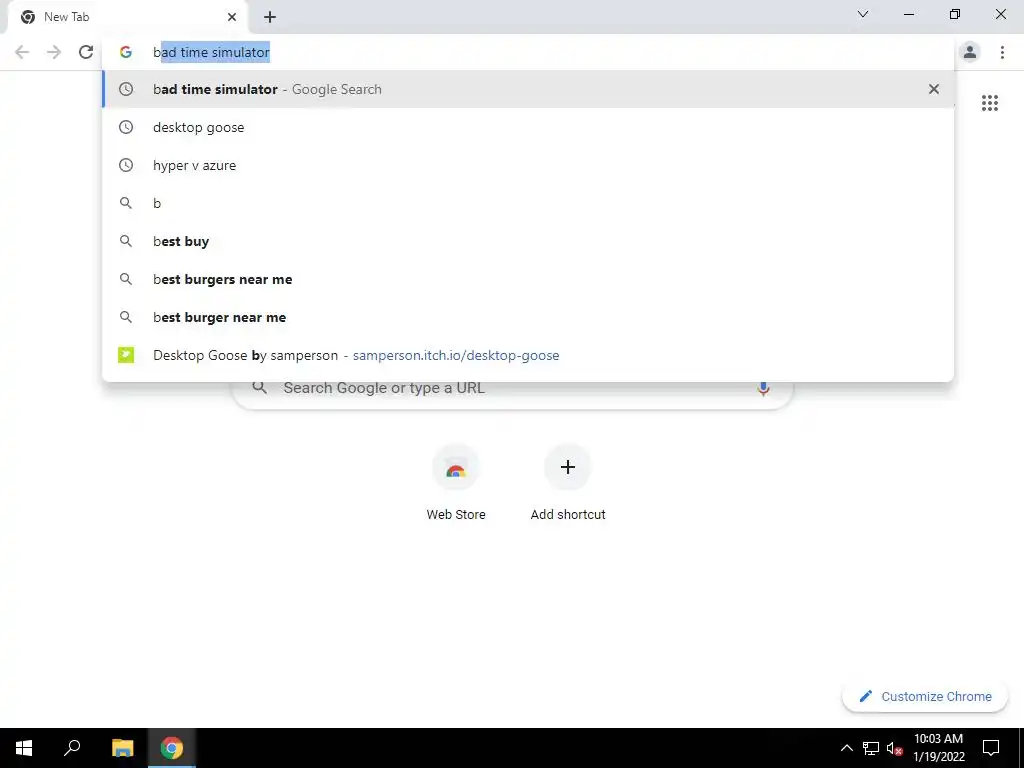The image size is (1024, 768).
Task: Click the magnifier icon beside best buy
Action: coord(125,241)
